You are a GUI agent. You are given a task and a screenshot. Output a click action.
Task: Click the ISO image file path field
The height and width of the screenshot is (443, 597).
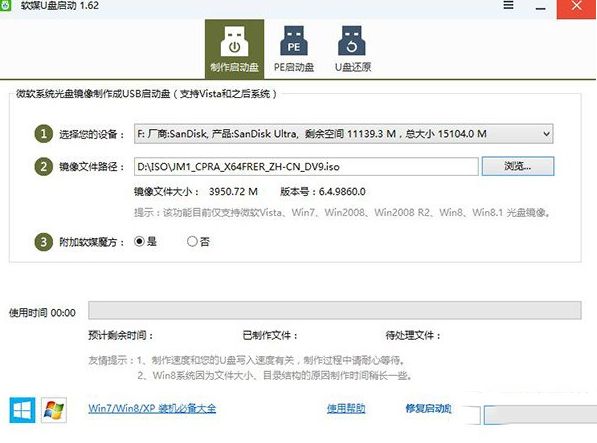[306, 167]
